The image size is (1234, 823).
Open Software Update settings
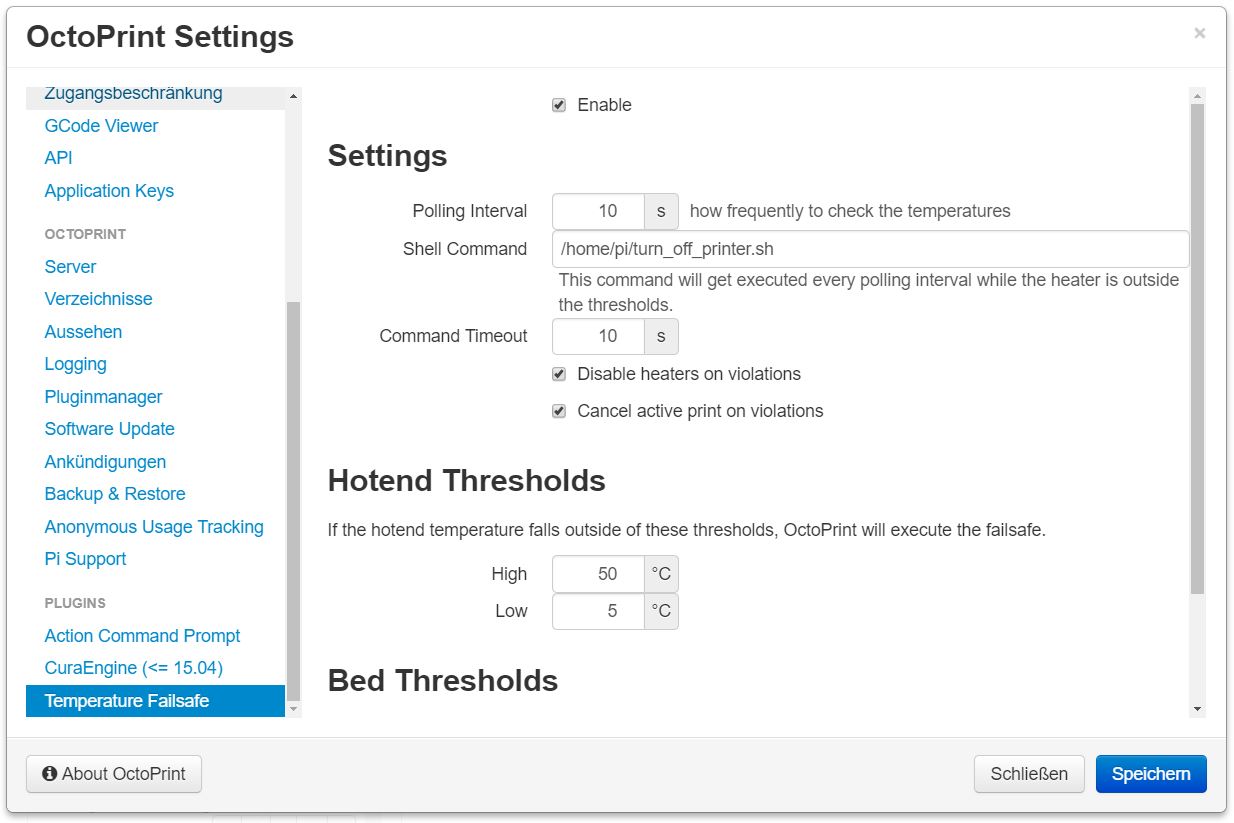pyautogui.click(x=109, y=429)
